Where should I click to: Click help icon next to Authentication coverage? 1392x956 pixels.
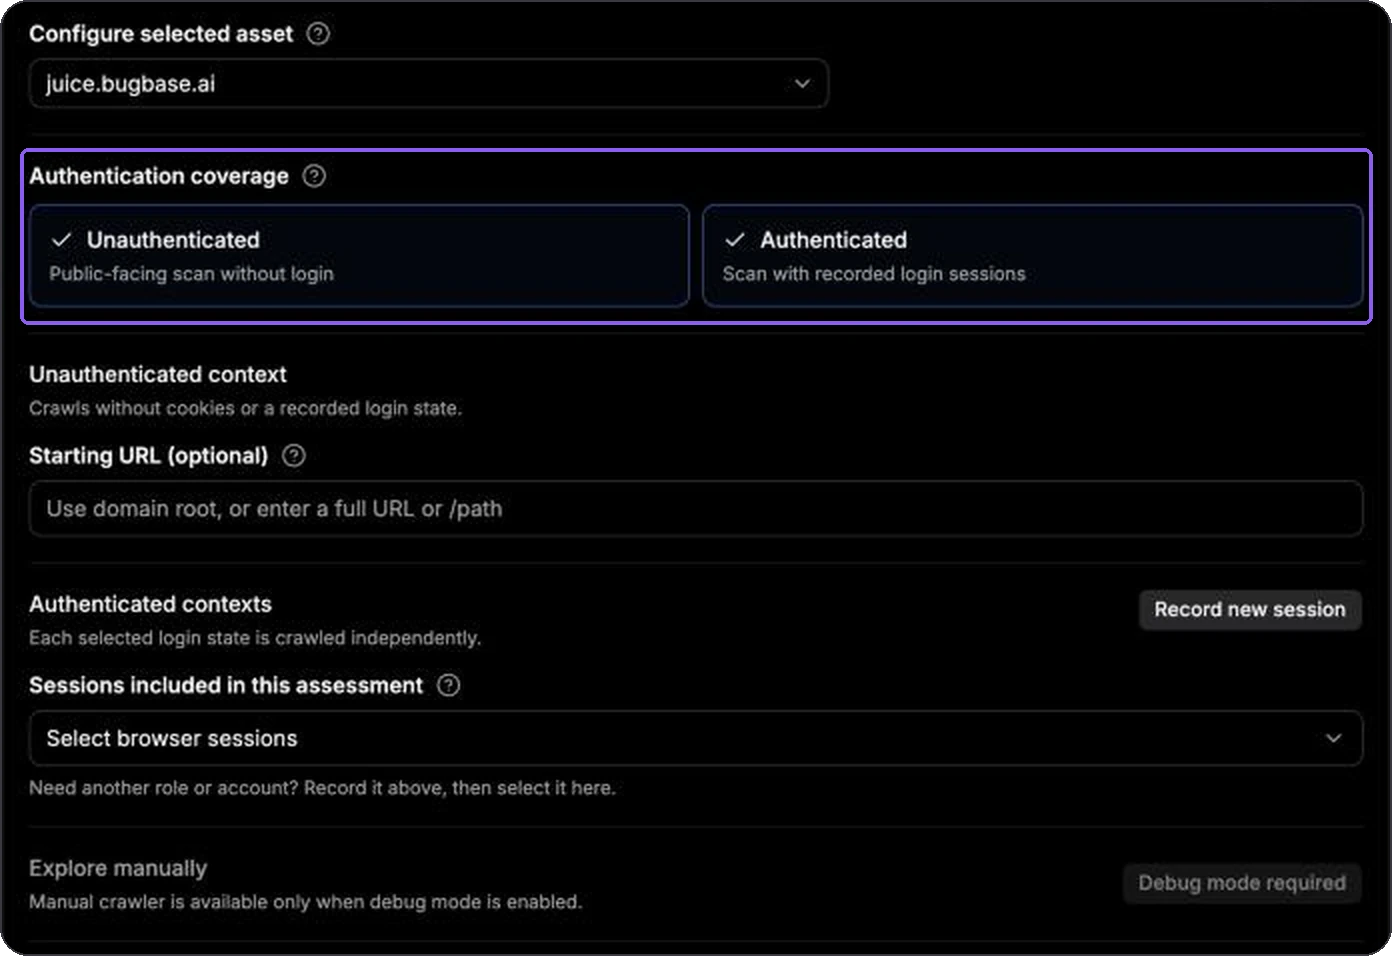click(x=314, y=176)
